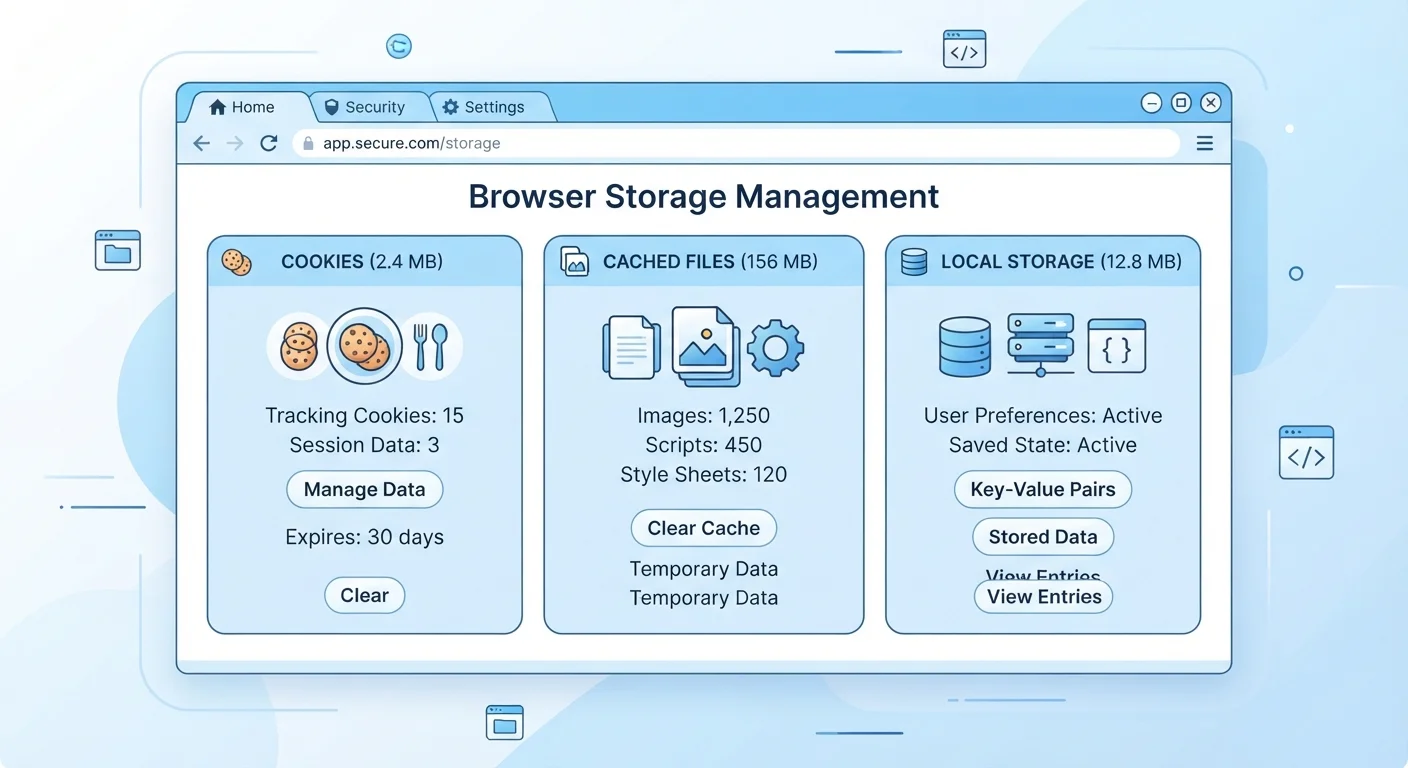Open the hamburger menu
The image size is (1408, 768).
(x=1205, y=144)
